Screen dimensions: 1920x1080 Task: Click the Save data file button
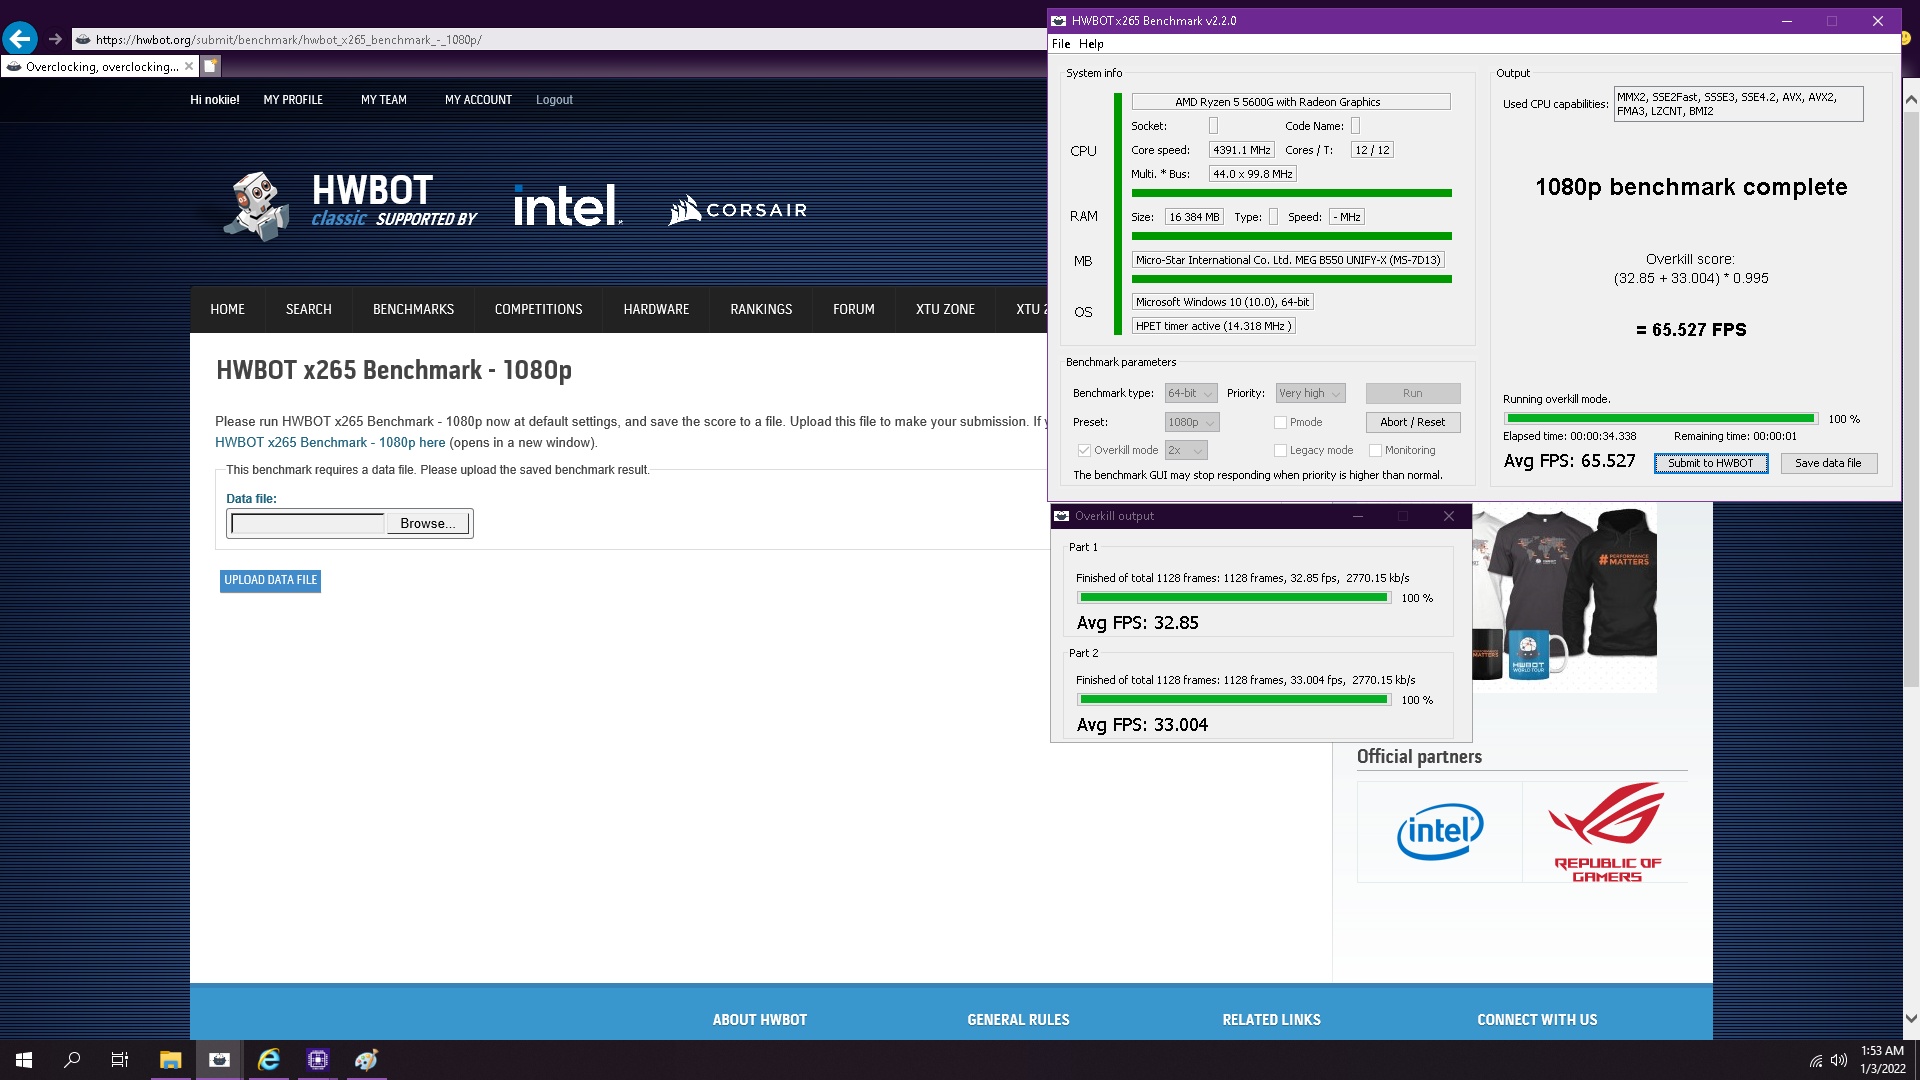coord(1828,463)
